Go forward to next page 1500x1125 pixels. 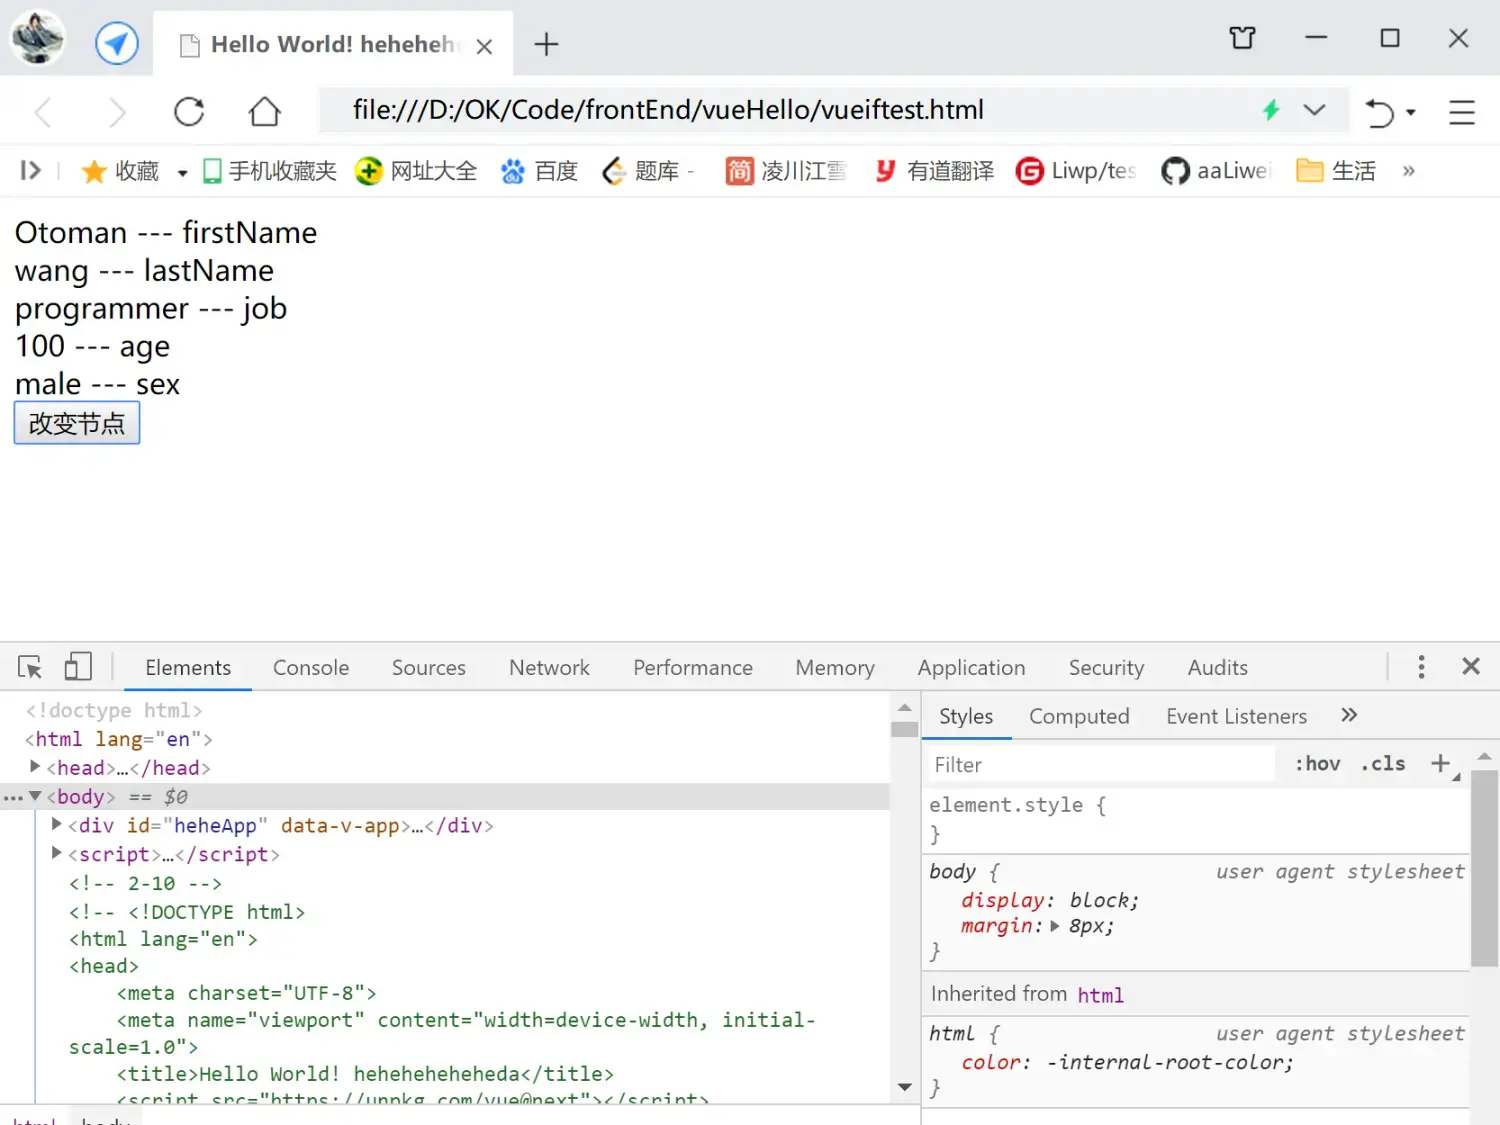coord(116,111)
